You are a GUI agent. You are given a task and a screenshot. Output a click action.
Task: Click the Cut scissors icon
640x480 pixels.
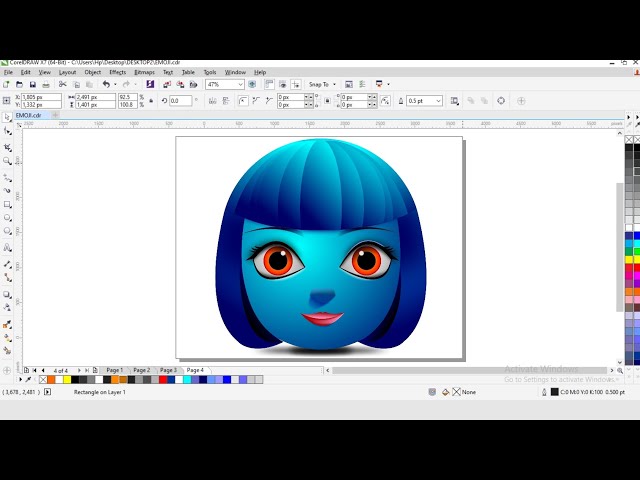click(x=62, y=84)
